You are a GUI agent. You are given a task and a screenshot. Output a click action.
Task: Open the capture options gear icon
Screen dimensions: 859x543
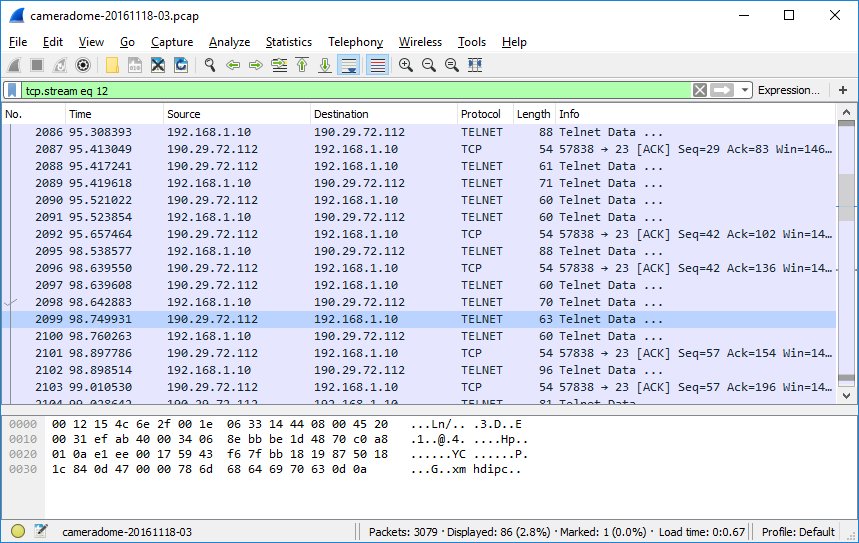(83, 65)
